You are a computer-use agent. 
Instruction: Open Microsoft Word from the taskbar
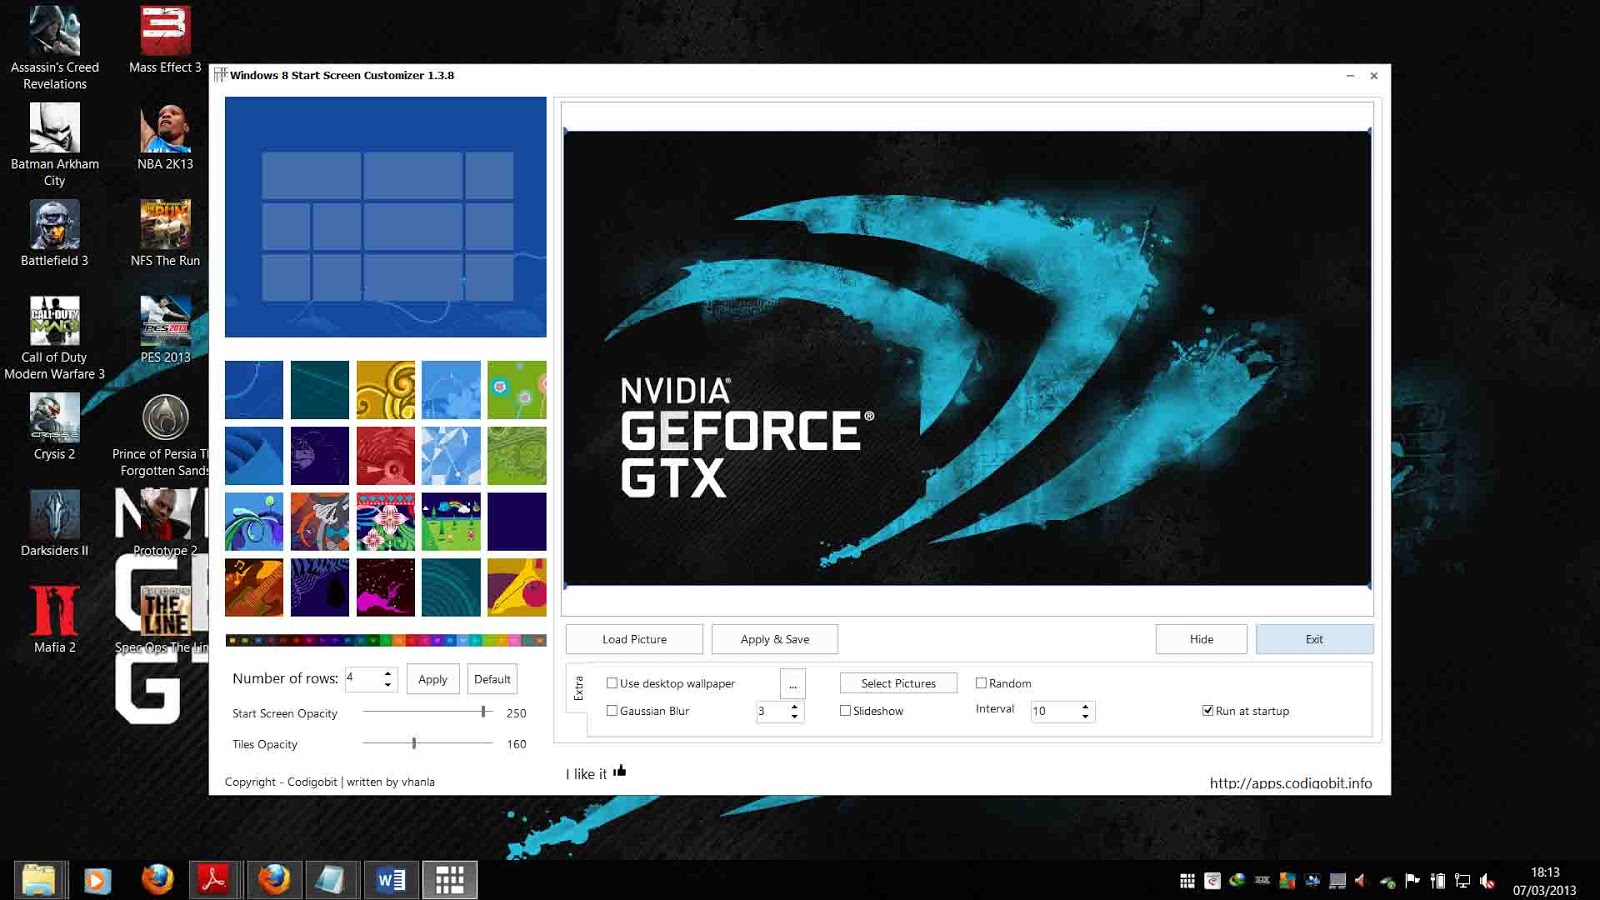[391, 880]
